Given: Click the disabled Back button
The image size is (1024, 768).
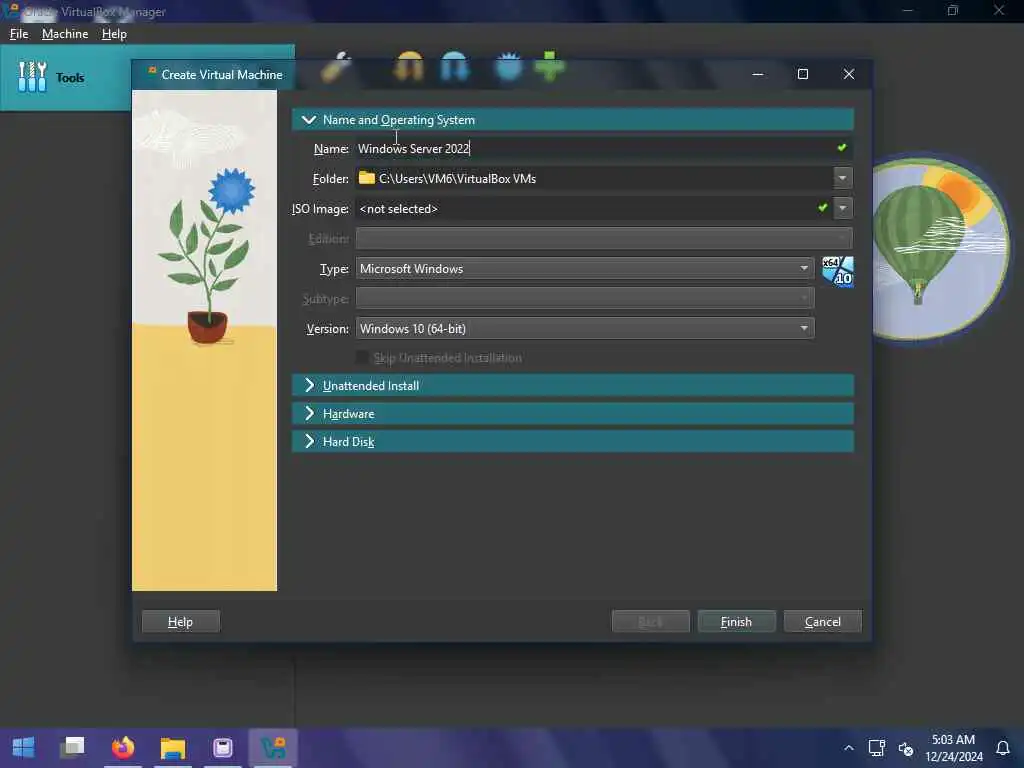Looking at the screenshot, I should (650, 622).
